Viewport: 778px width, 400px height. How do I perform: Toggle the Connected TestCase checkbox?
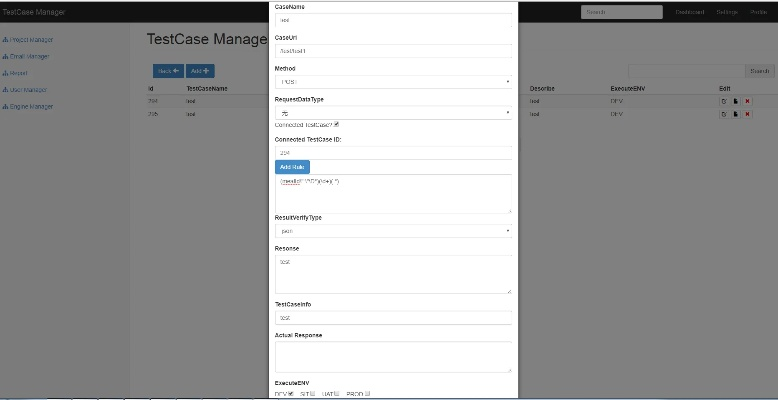337,124
